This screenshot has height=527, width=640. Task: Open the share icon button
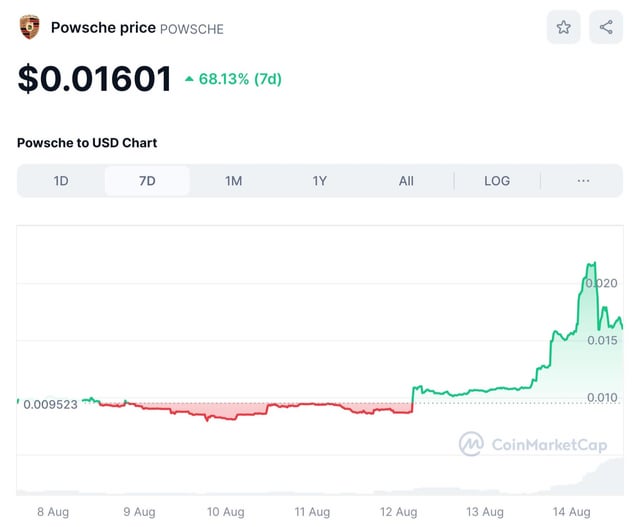coord(606,28)
